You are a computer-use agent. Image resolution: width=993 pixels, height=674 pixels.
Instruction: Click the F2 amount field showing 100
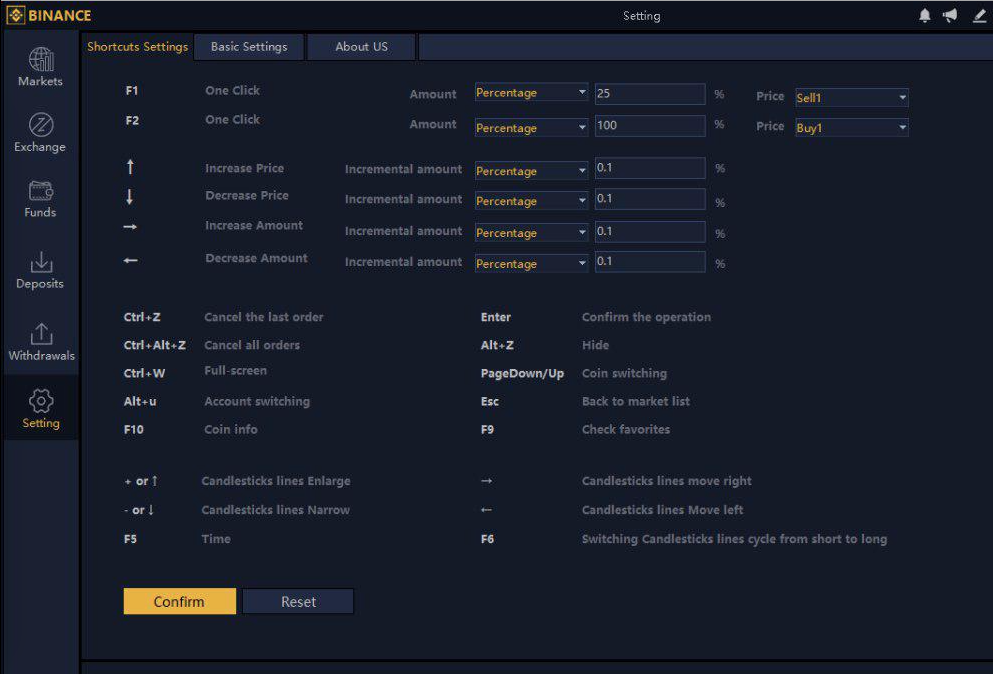[650, 125]
